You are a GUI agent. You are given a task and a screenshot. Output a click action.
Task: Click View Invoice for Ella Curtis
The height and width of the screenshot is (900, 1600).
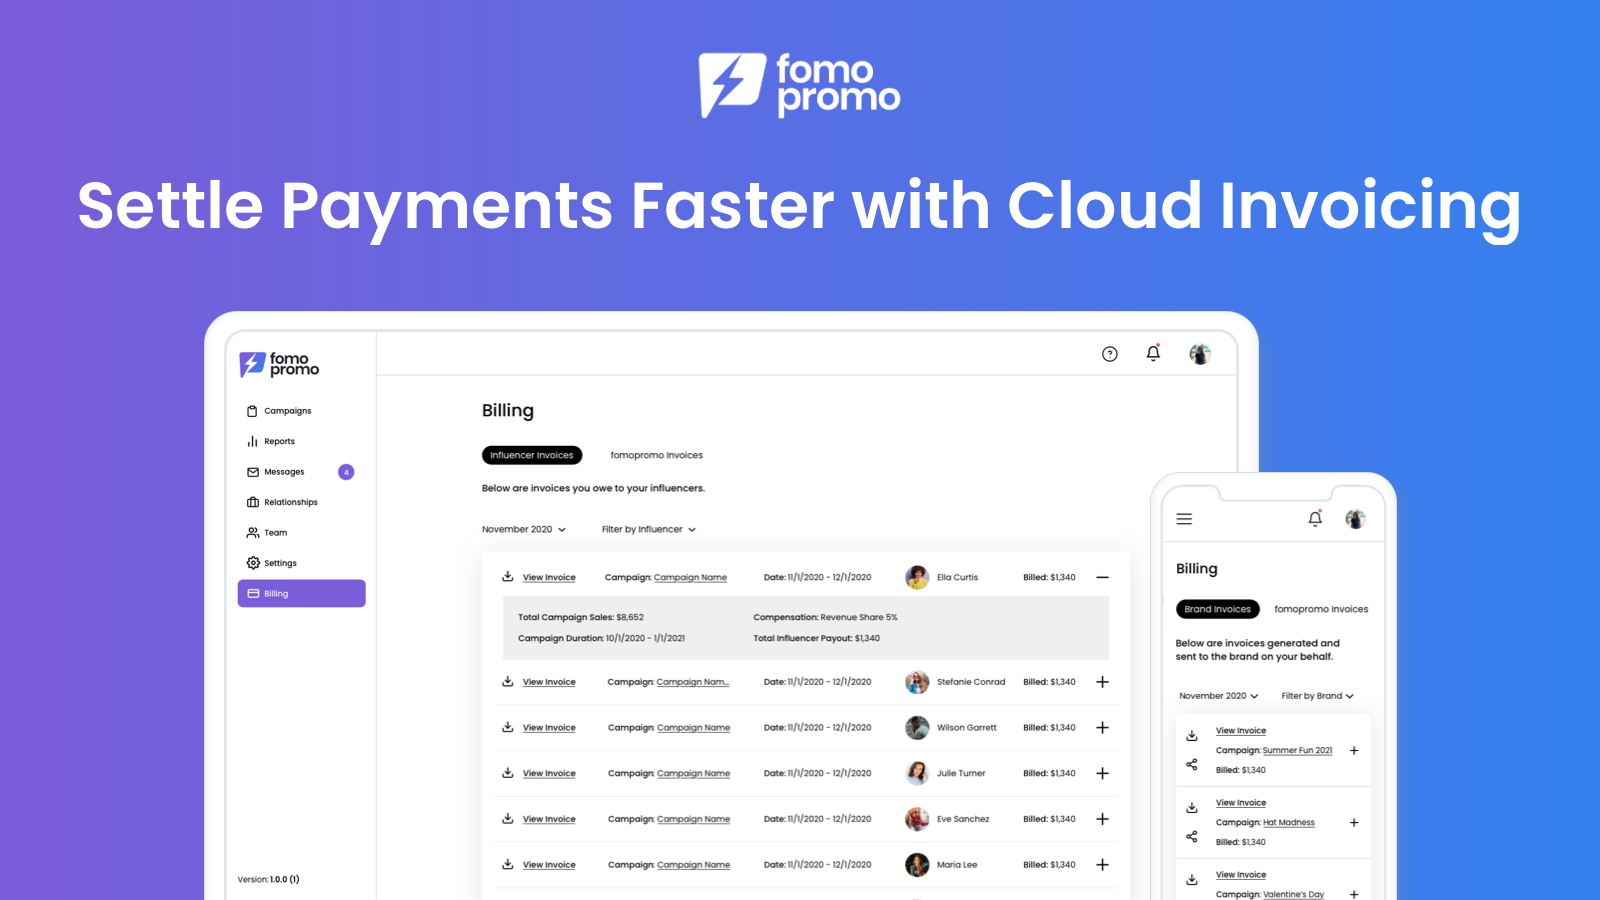coord(549,577)
